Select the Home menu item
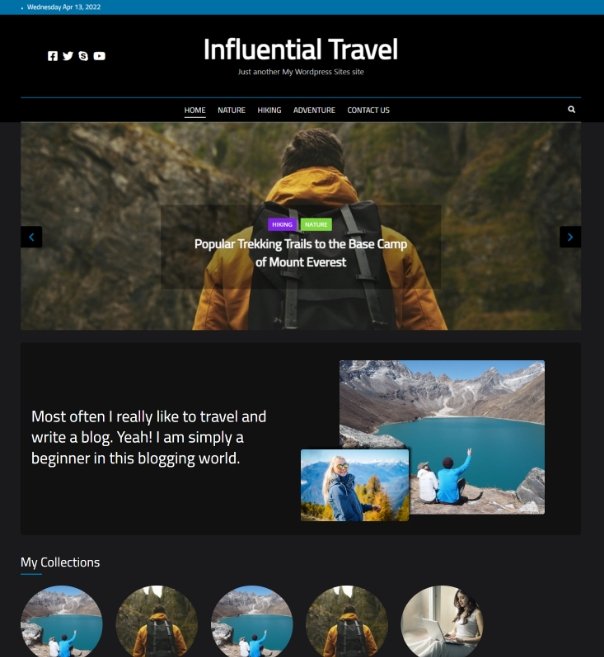The height and width of the screenshot is (657, 604). tap(195, 110)
